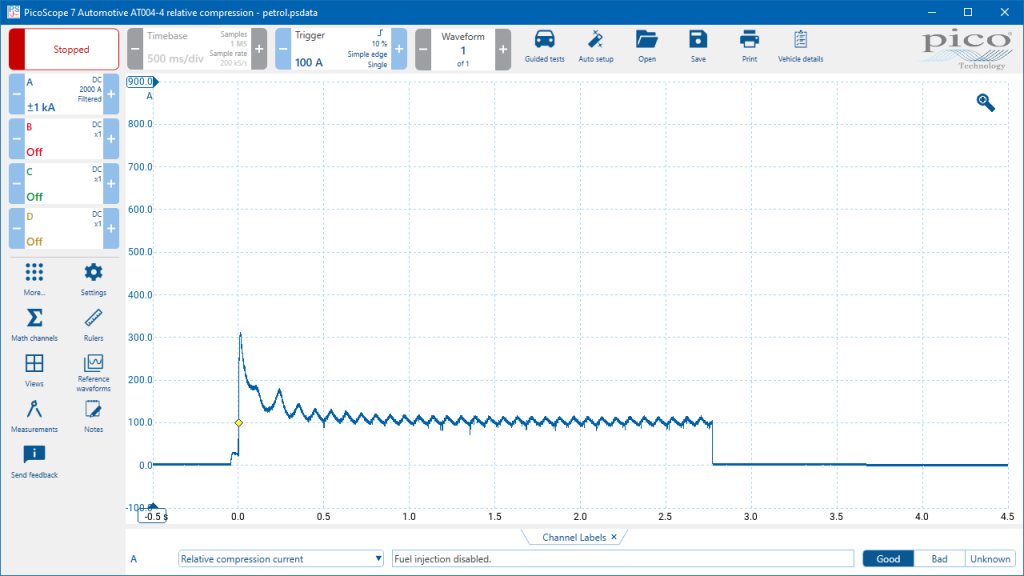Open the More... apps menu
Viewport: 1024px width, 576px height.
(x=34, y=280)
